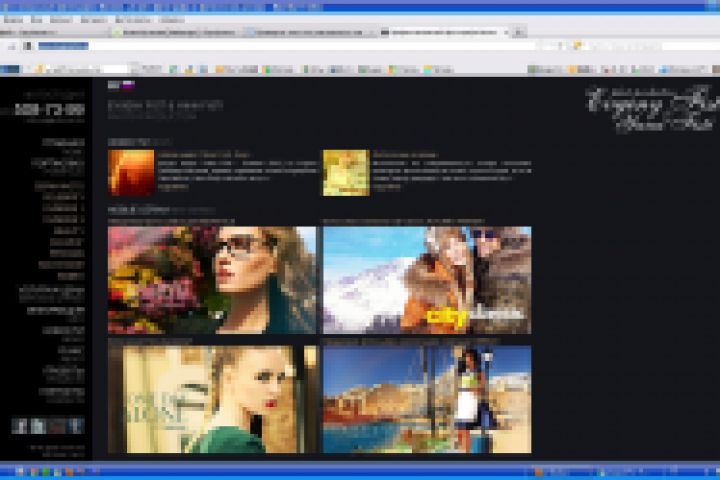Open the fur coats image with yellow city text
720x480 pixels.
[427, 280]
